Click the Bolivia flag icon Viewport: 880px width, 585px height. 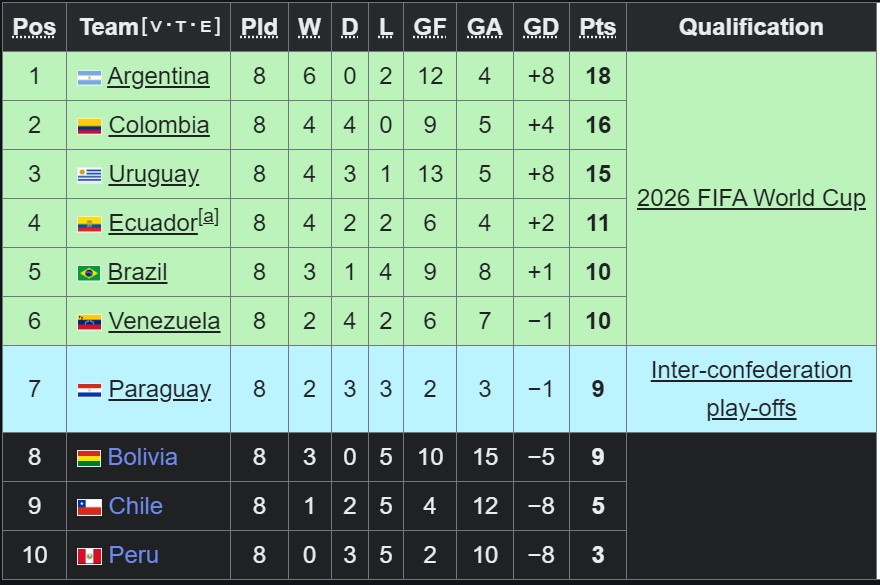click(x=89, y=458)
